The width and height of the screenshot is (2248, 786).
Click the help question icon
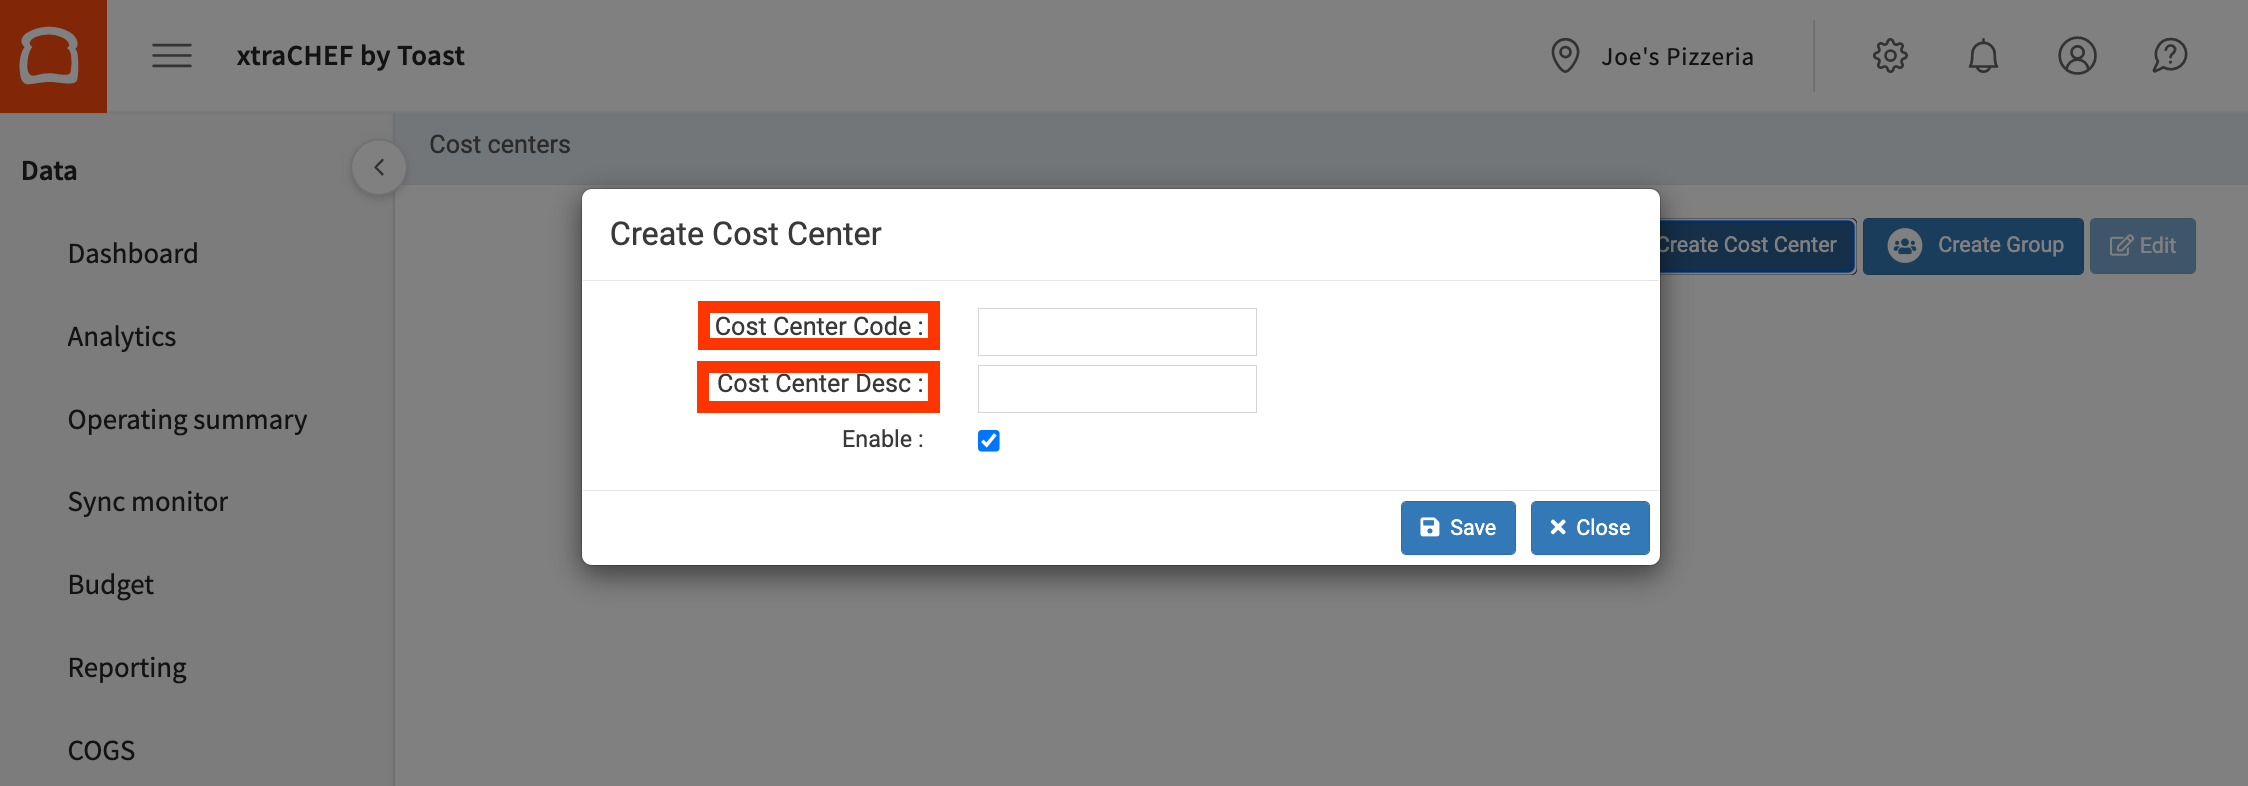(2170, 56)
